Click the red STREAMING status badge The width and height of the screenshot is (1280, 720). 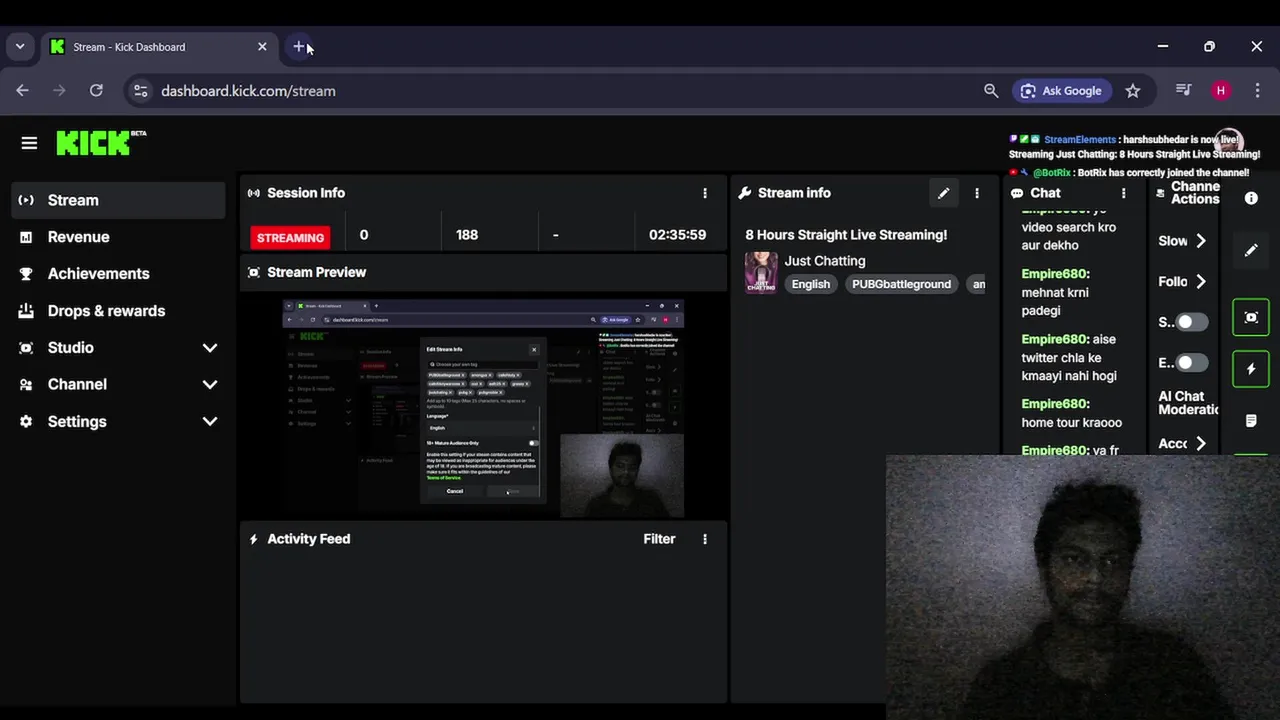pos(290,237)
